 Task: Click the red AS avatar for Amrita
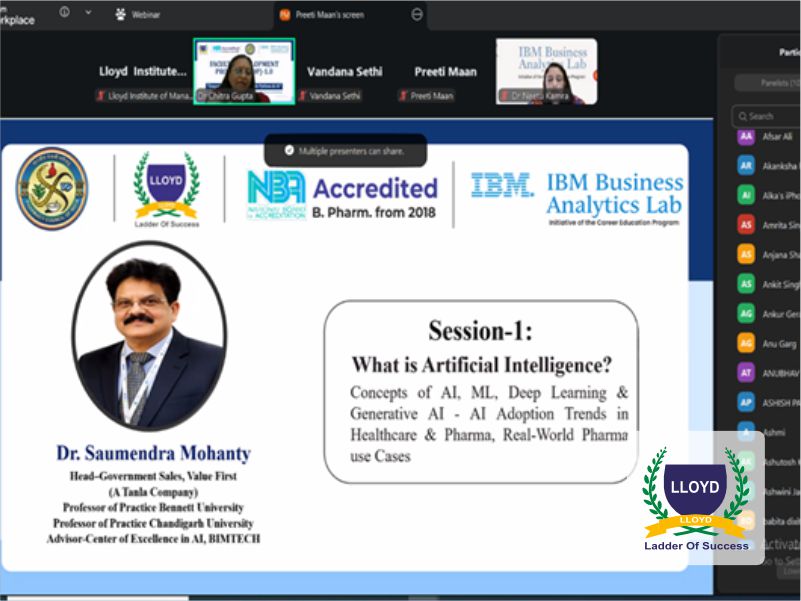(746, 225)
